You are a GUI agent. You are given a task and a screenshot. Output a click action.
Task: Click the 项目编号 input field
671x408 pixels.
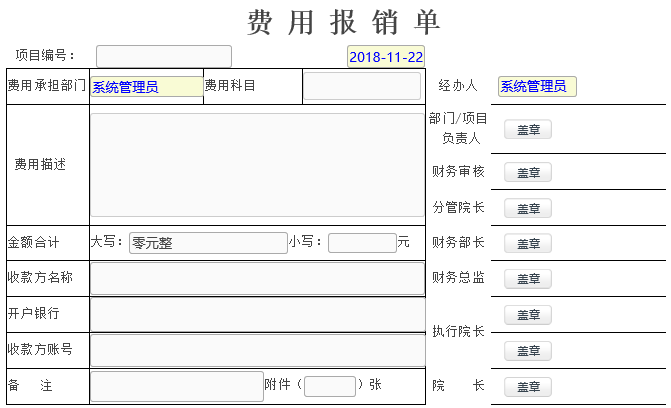(163, 56)
